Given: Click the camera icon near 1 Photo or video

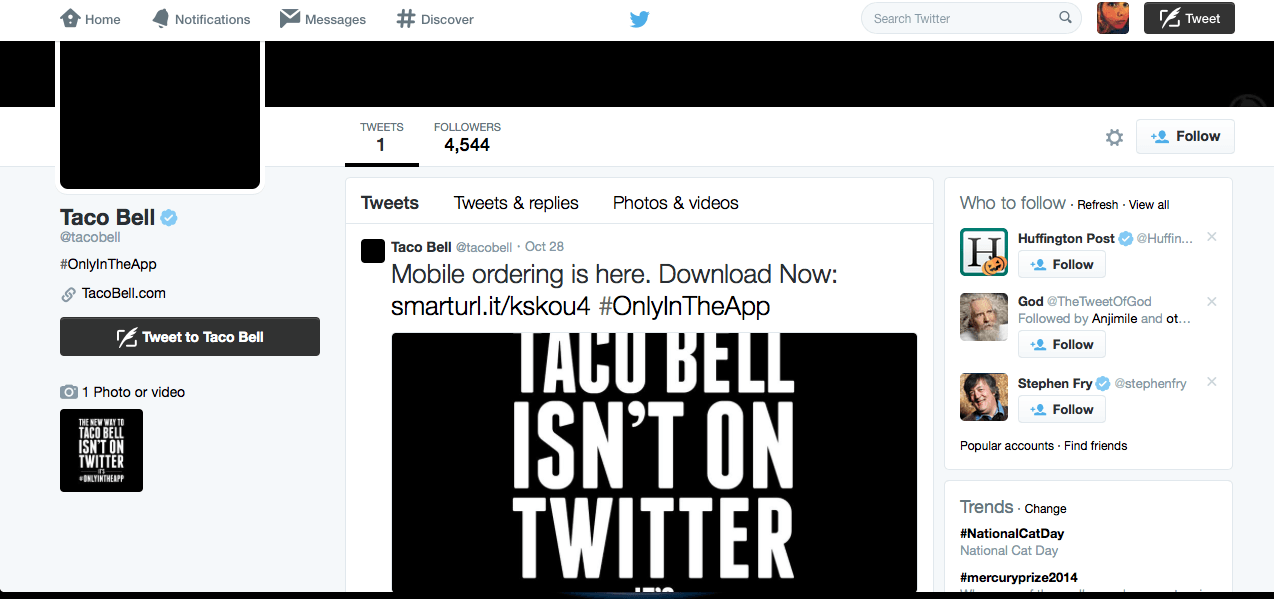Looking at the screenshot, I should pyautogui.click(x=68, y=392).
